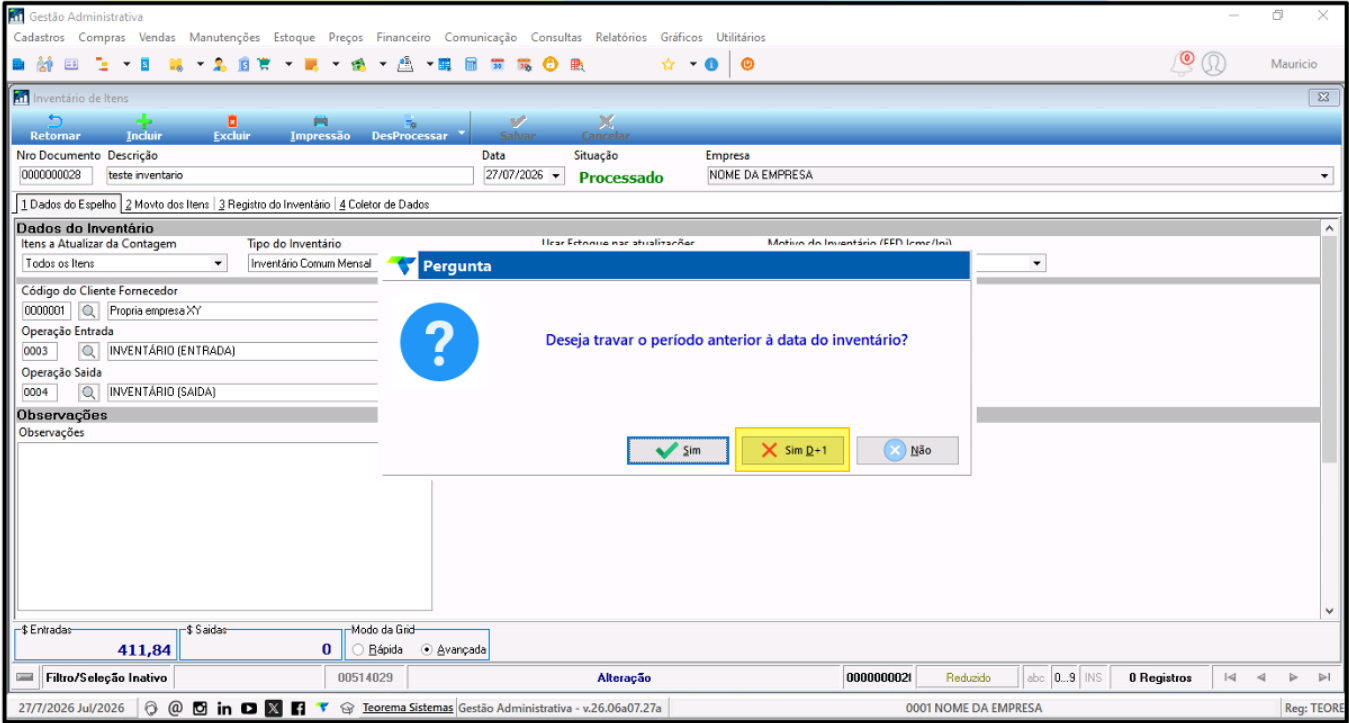The width and height of the screenshot is (1349, 723).
Task: Click the notification bell icon
Action: coord(1182,63)
